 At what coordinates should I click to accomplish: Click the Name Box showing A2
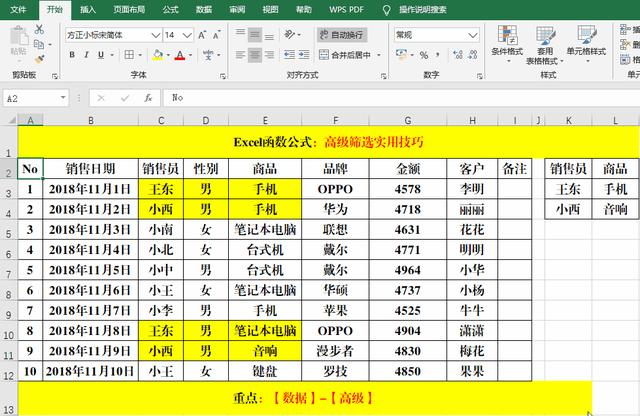click(36, 98)
